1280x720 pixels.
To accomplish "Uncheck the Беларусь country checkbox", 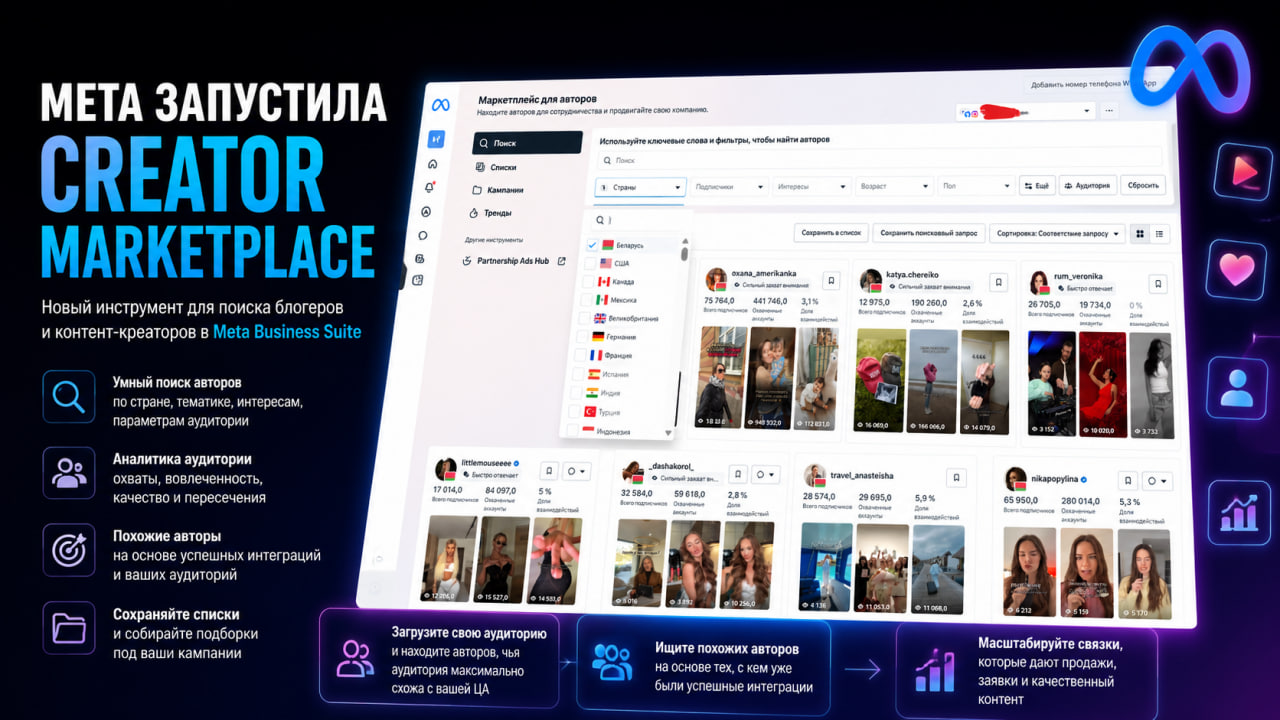I will pyautogui.click(x=592, y=245).
